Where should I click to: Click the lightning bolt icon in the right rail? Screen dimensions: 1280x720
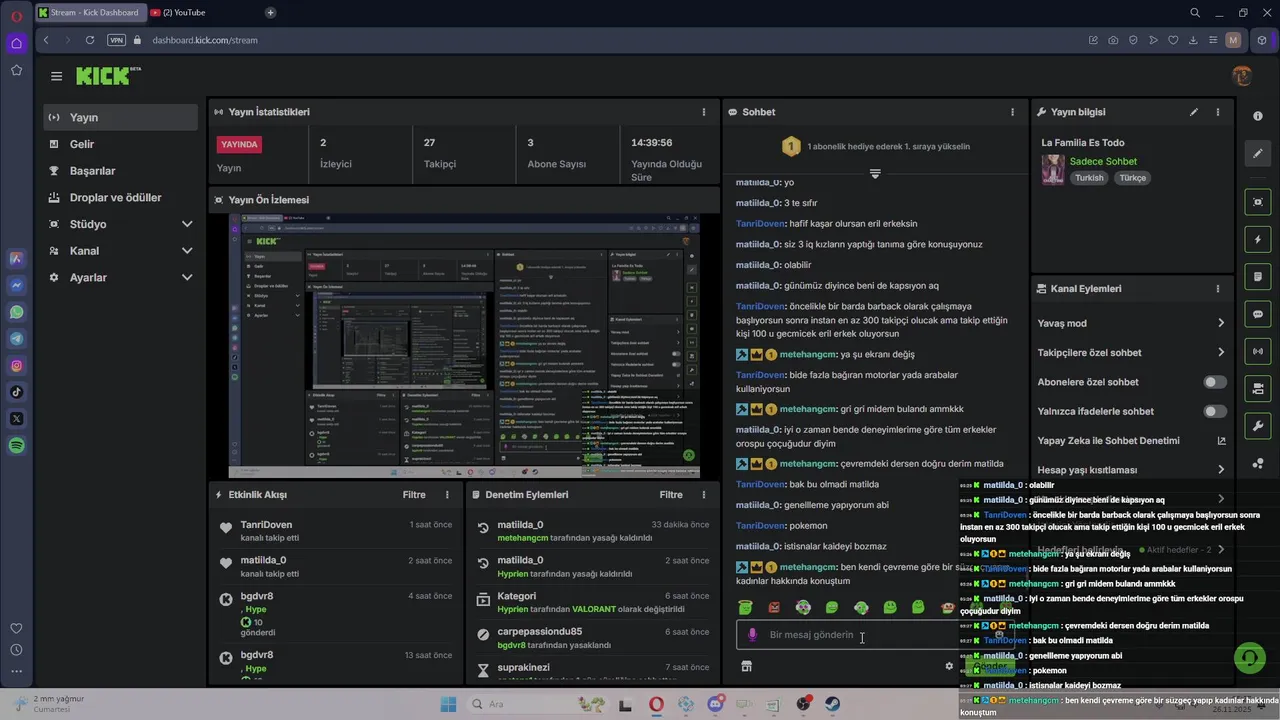click(1258, 239)
